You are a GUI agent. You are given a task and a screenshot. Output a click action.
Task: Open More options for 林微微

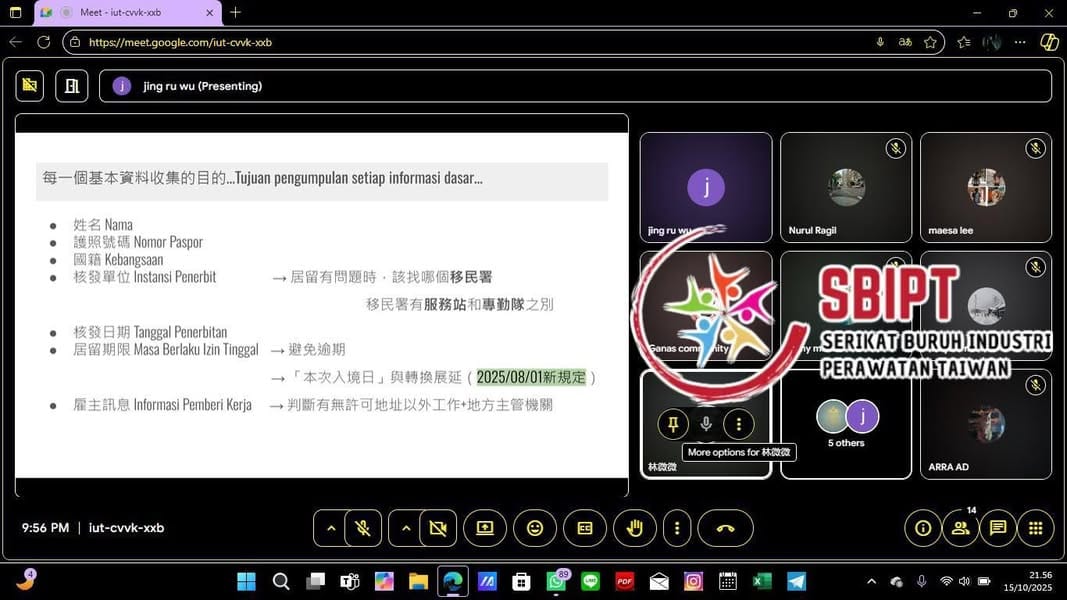[739, 424]
